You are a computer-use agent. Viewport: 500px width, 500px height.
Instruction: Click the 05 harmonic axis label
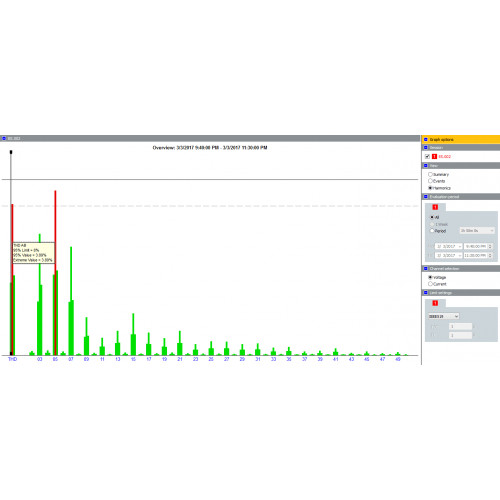(55, 359)
